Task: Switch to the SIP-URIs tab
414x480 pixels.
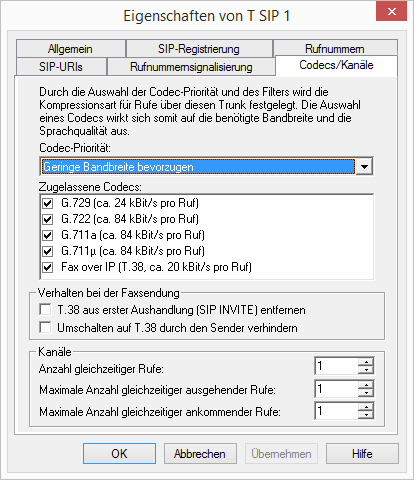Action: tap(61, 67)
